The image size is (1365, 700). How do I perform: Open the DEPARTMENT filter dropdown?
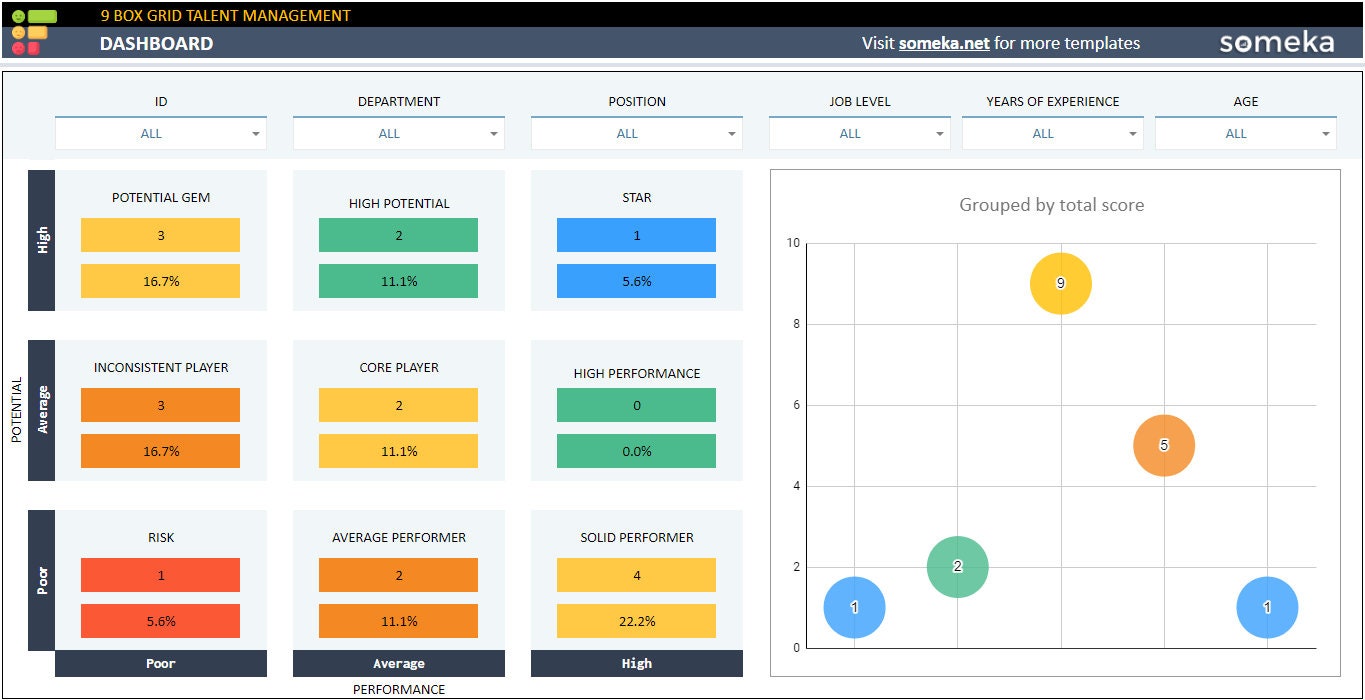[x=398, y=132]
